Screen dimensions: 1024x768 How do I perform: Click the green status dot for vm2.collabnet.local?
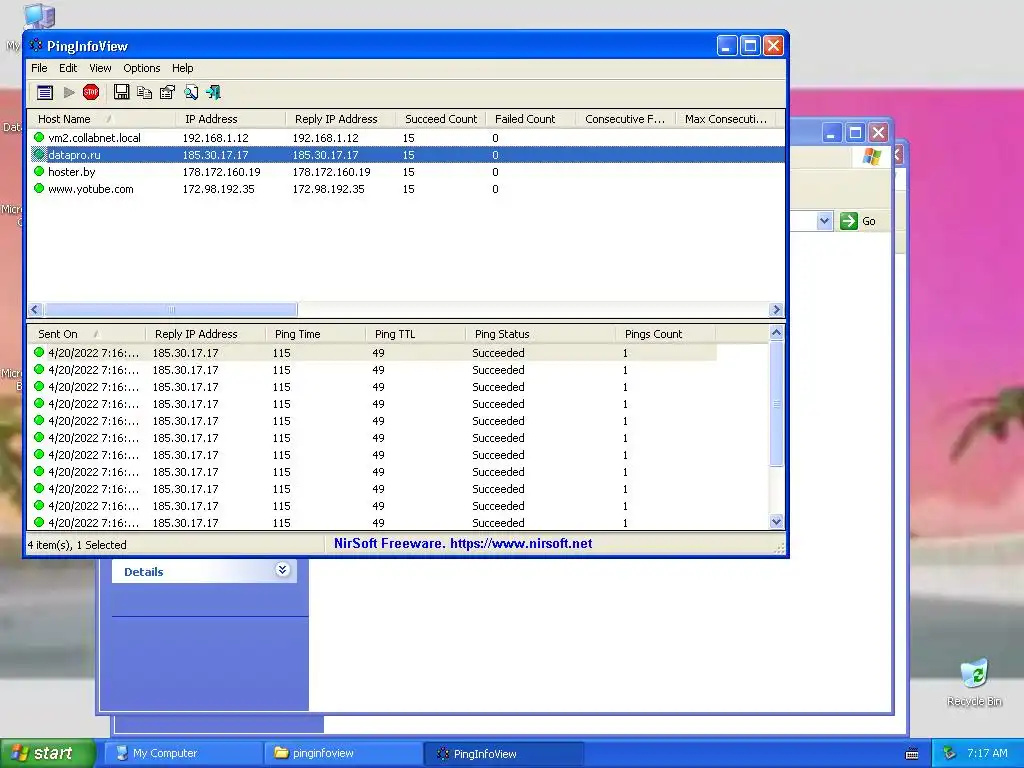click(x=39, y=137)
